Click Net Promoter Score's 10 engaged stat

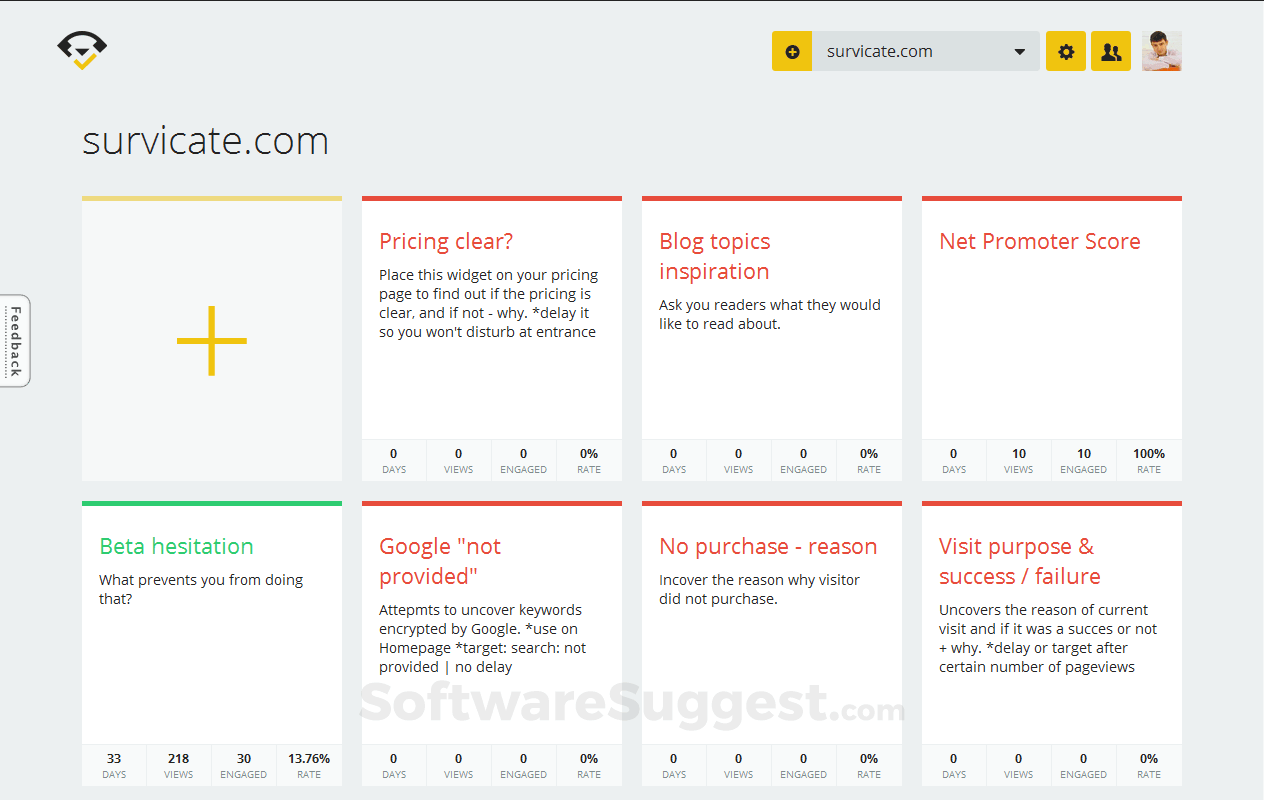coord(1084,460)
